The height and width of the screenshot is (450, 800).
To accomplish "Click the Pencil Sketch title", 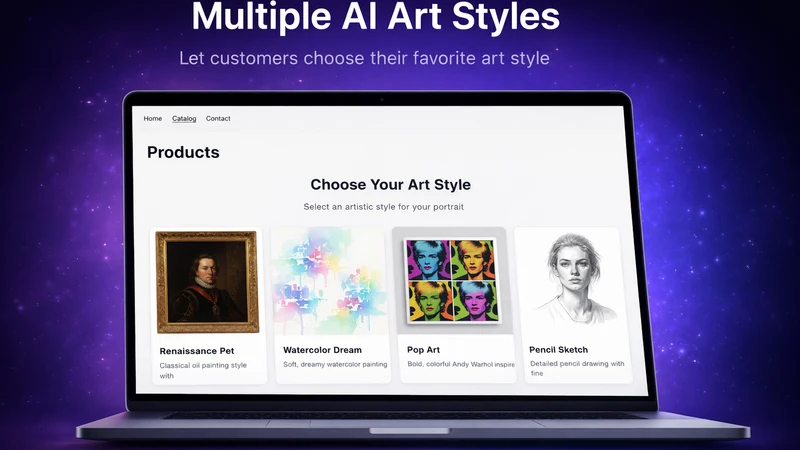I will 559,349.
